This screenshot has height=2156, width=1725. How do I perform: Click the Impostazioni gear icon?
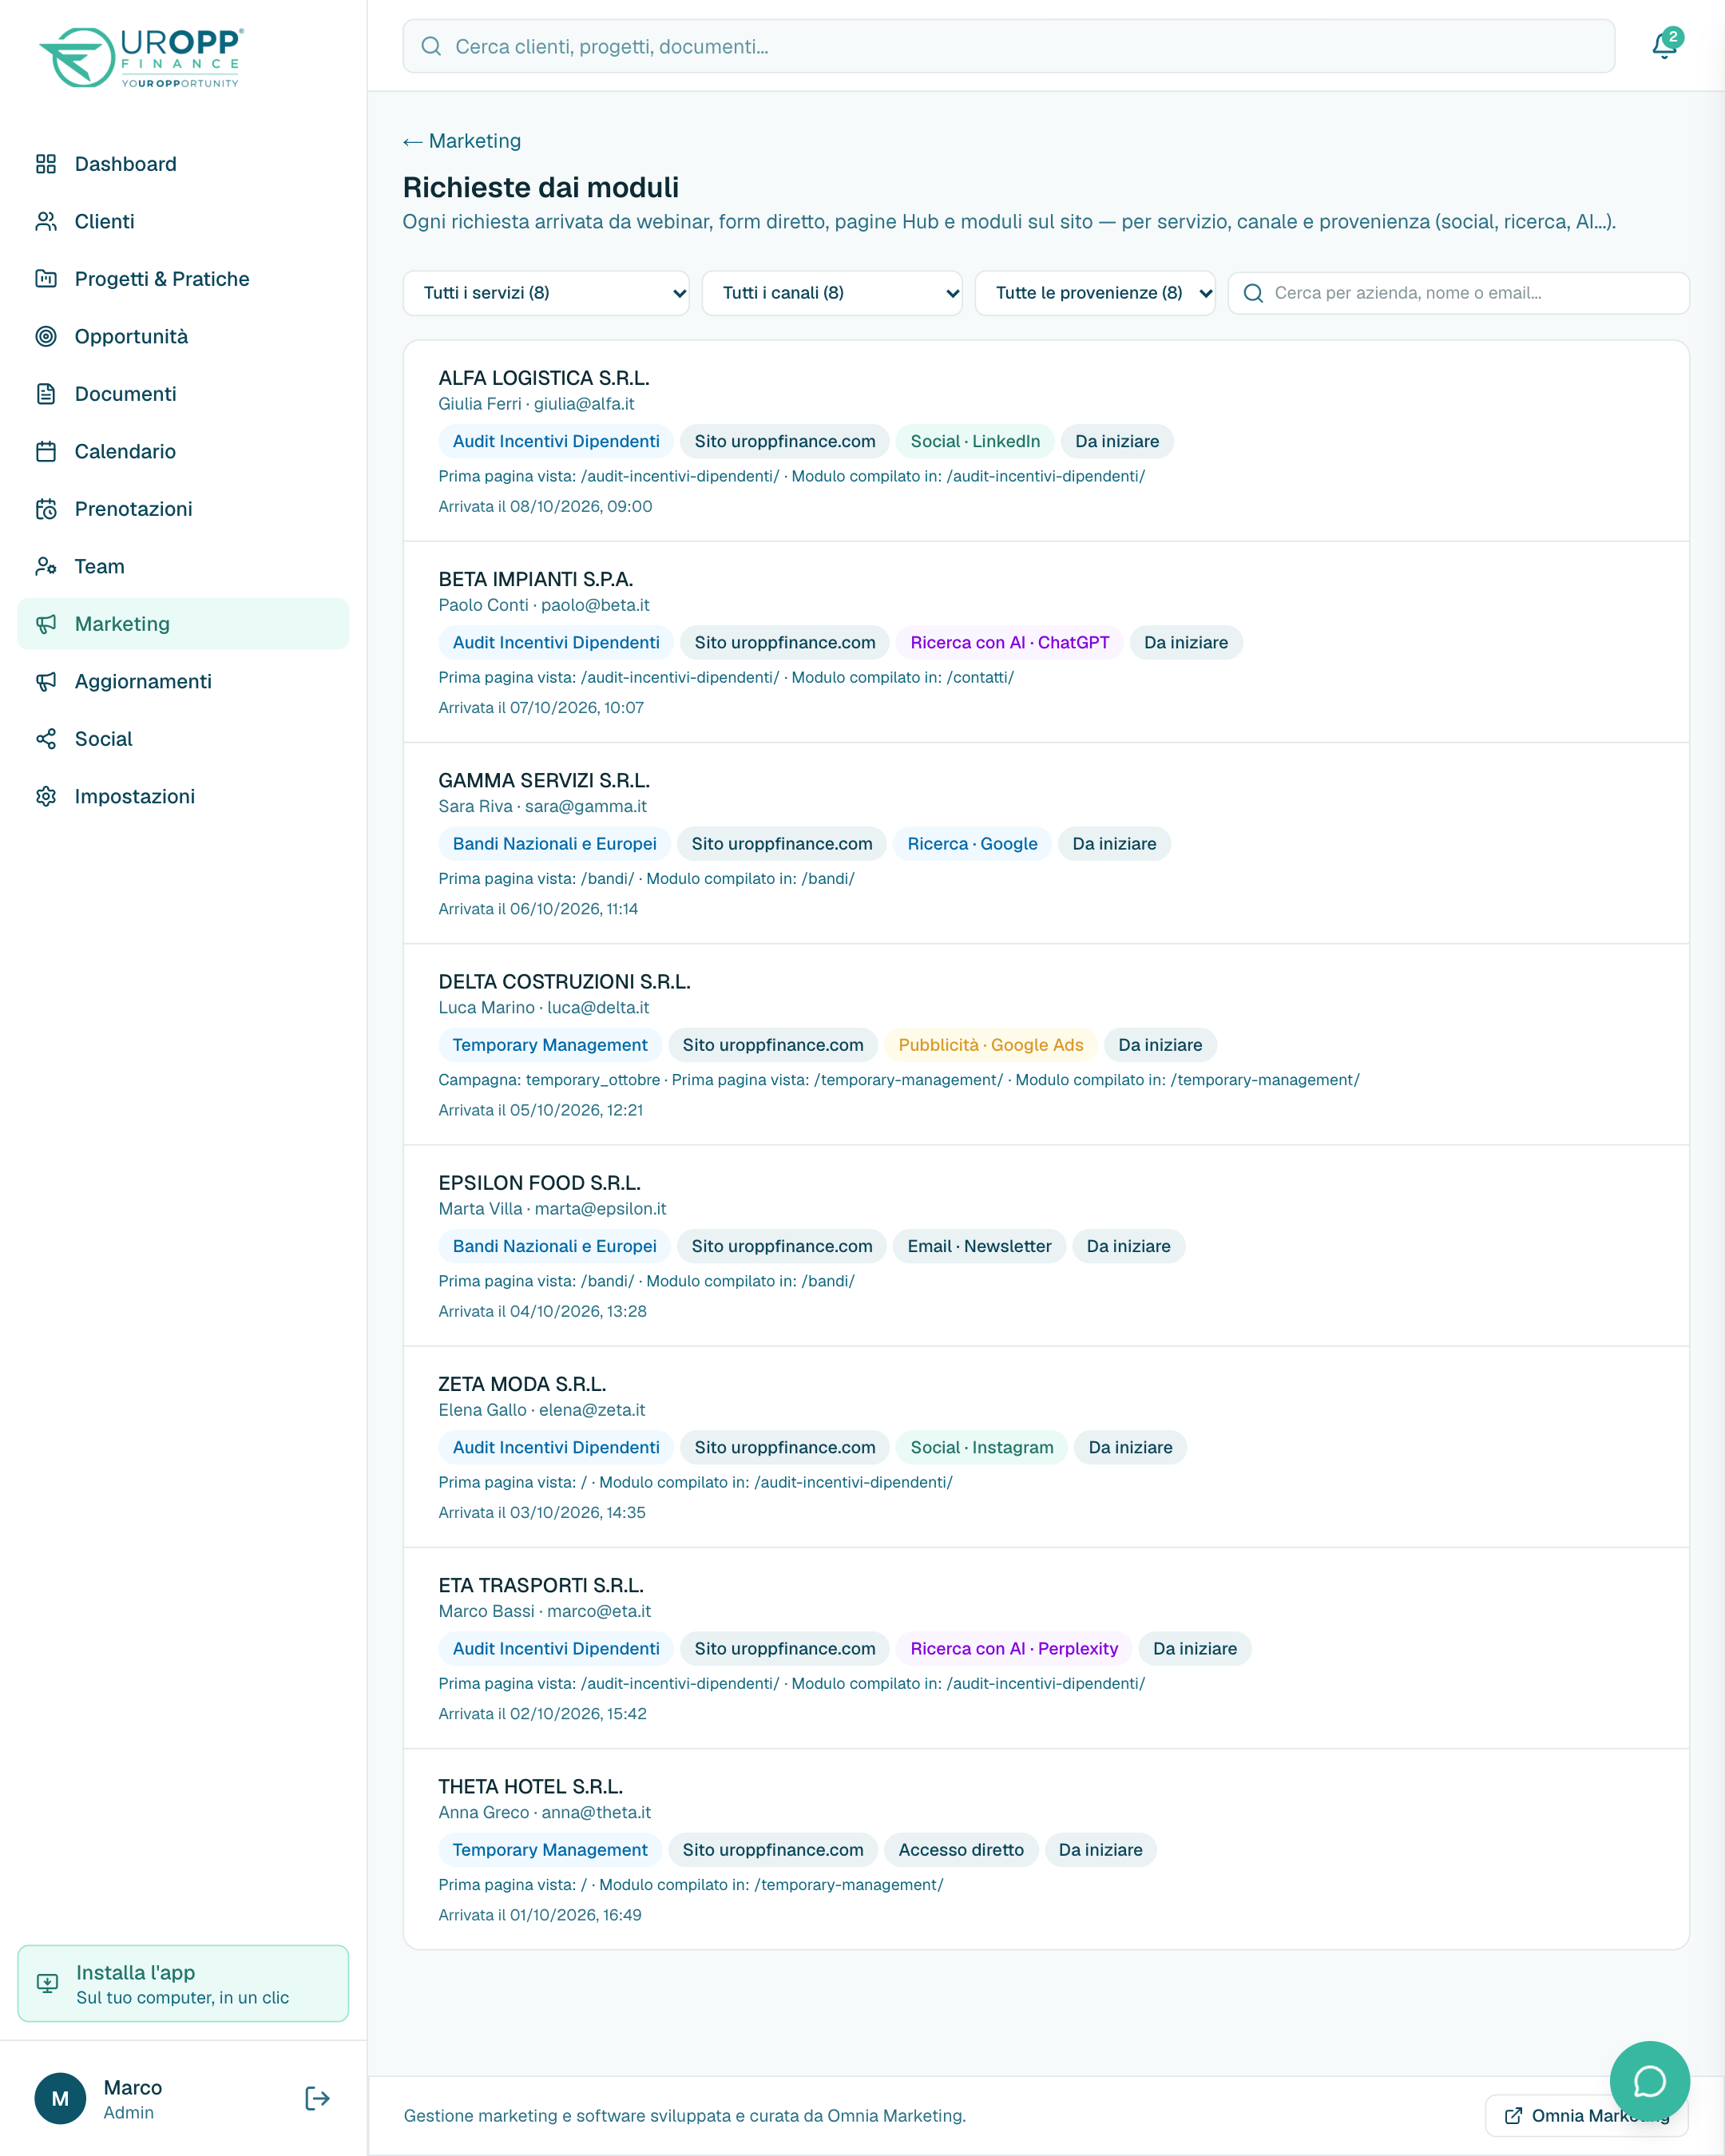click(x=46, y=796)
